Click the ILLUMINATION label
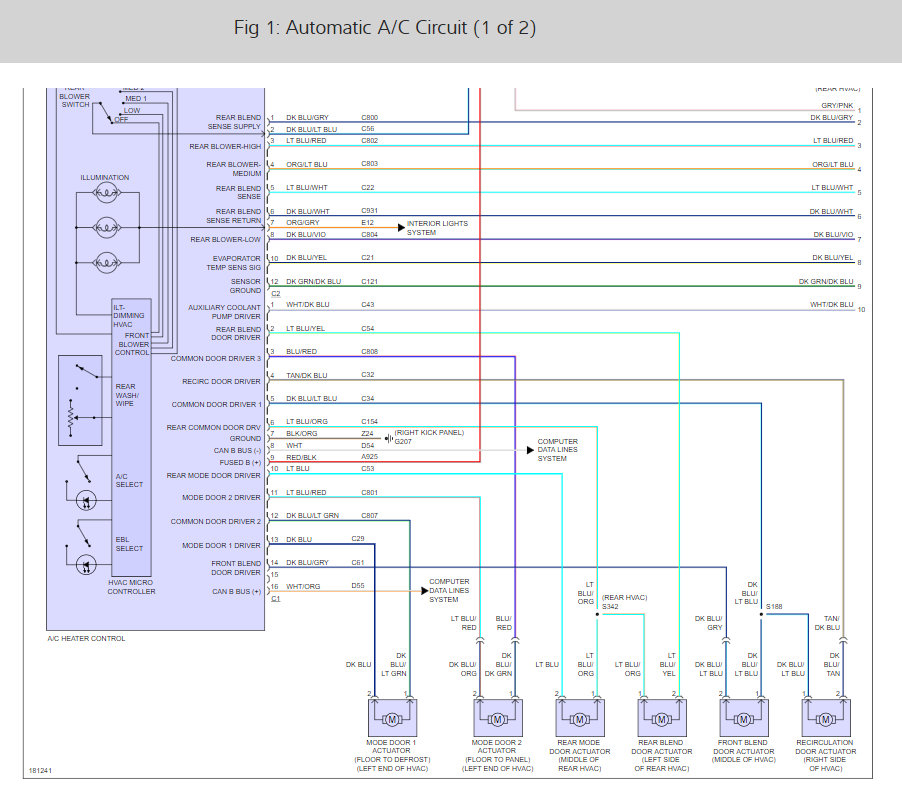Screen dimensions: 902x792 105,178
